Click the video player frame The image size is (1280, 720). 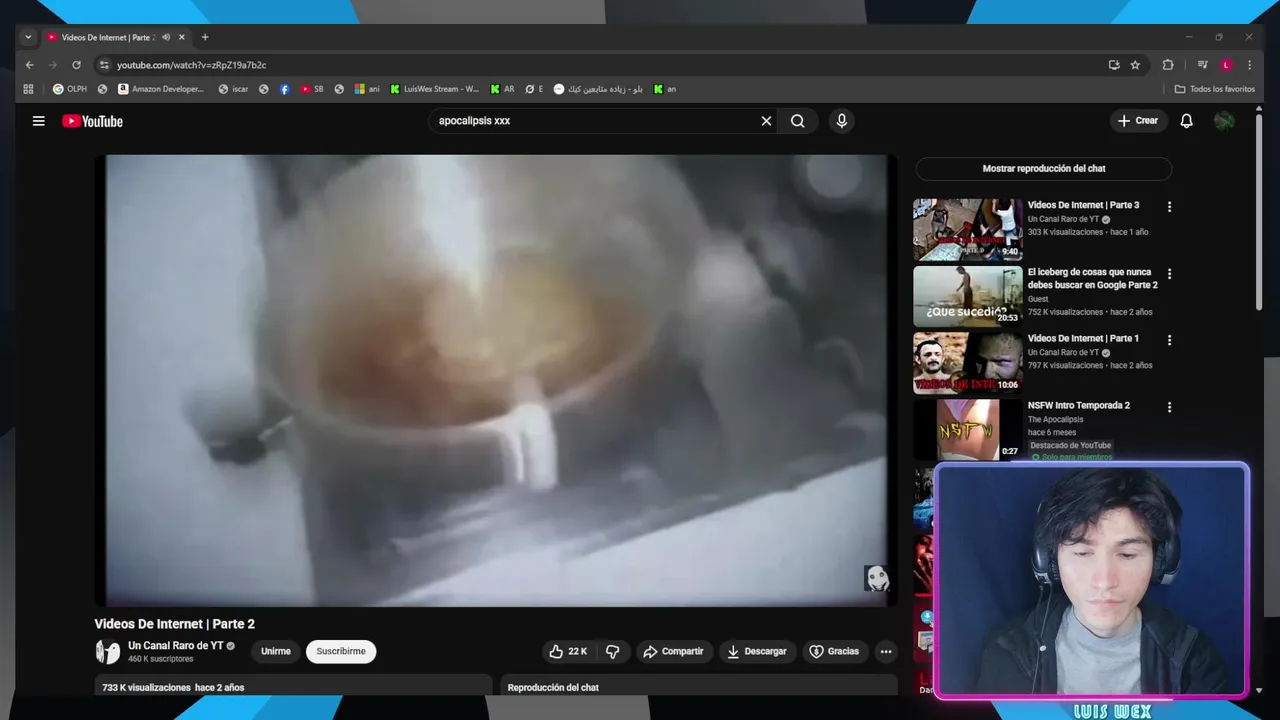tap(495, 380)
